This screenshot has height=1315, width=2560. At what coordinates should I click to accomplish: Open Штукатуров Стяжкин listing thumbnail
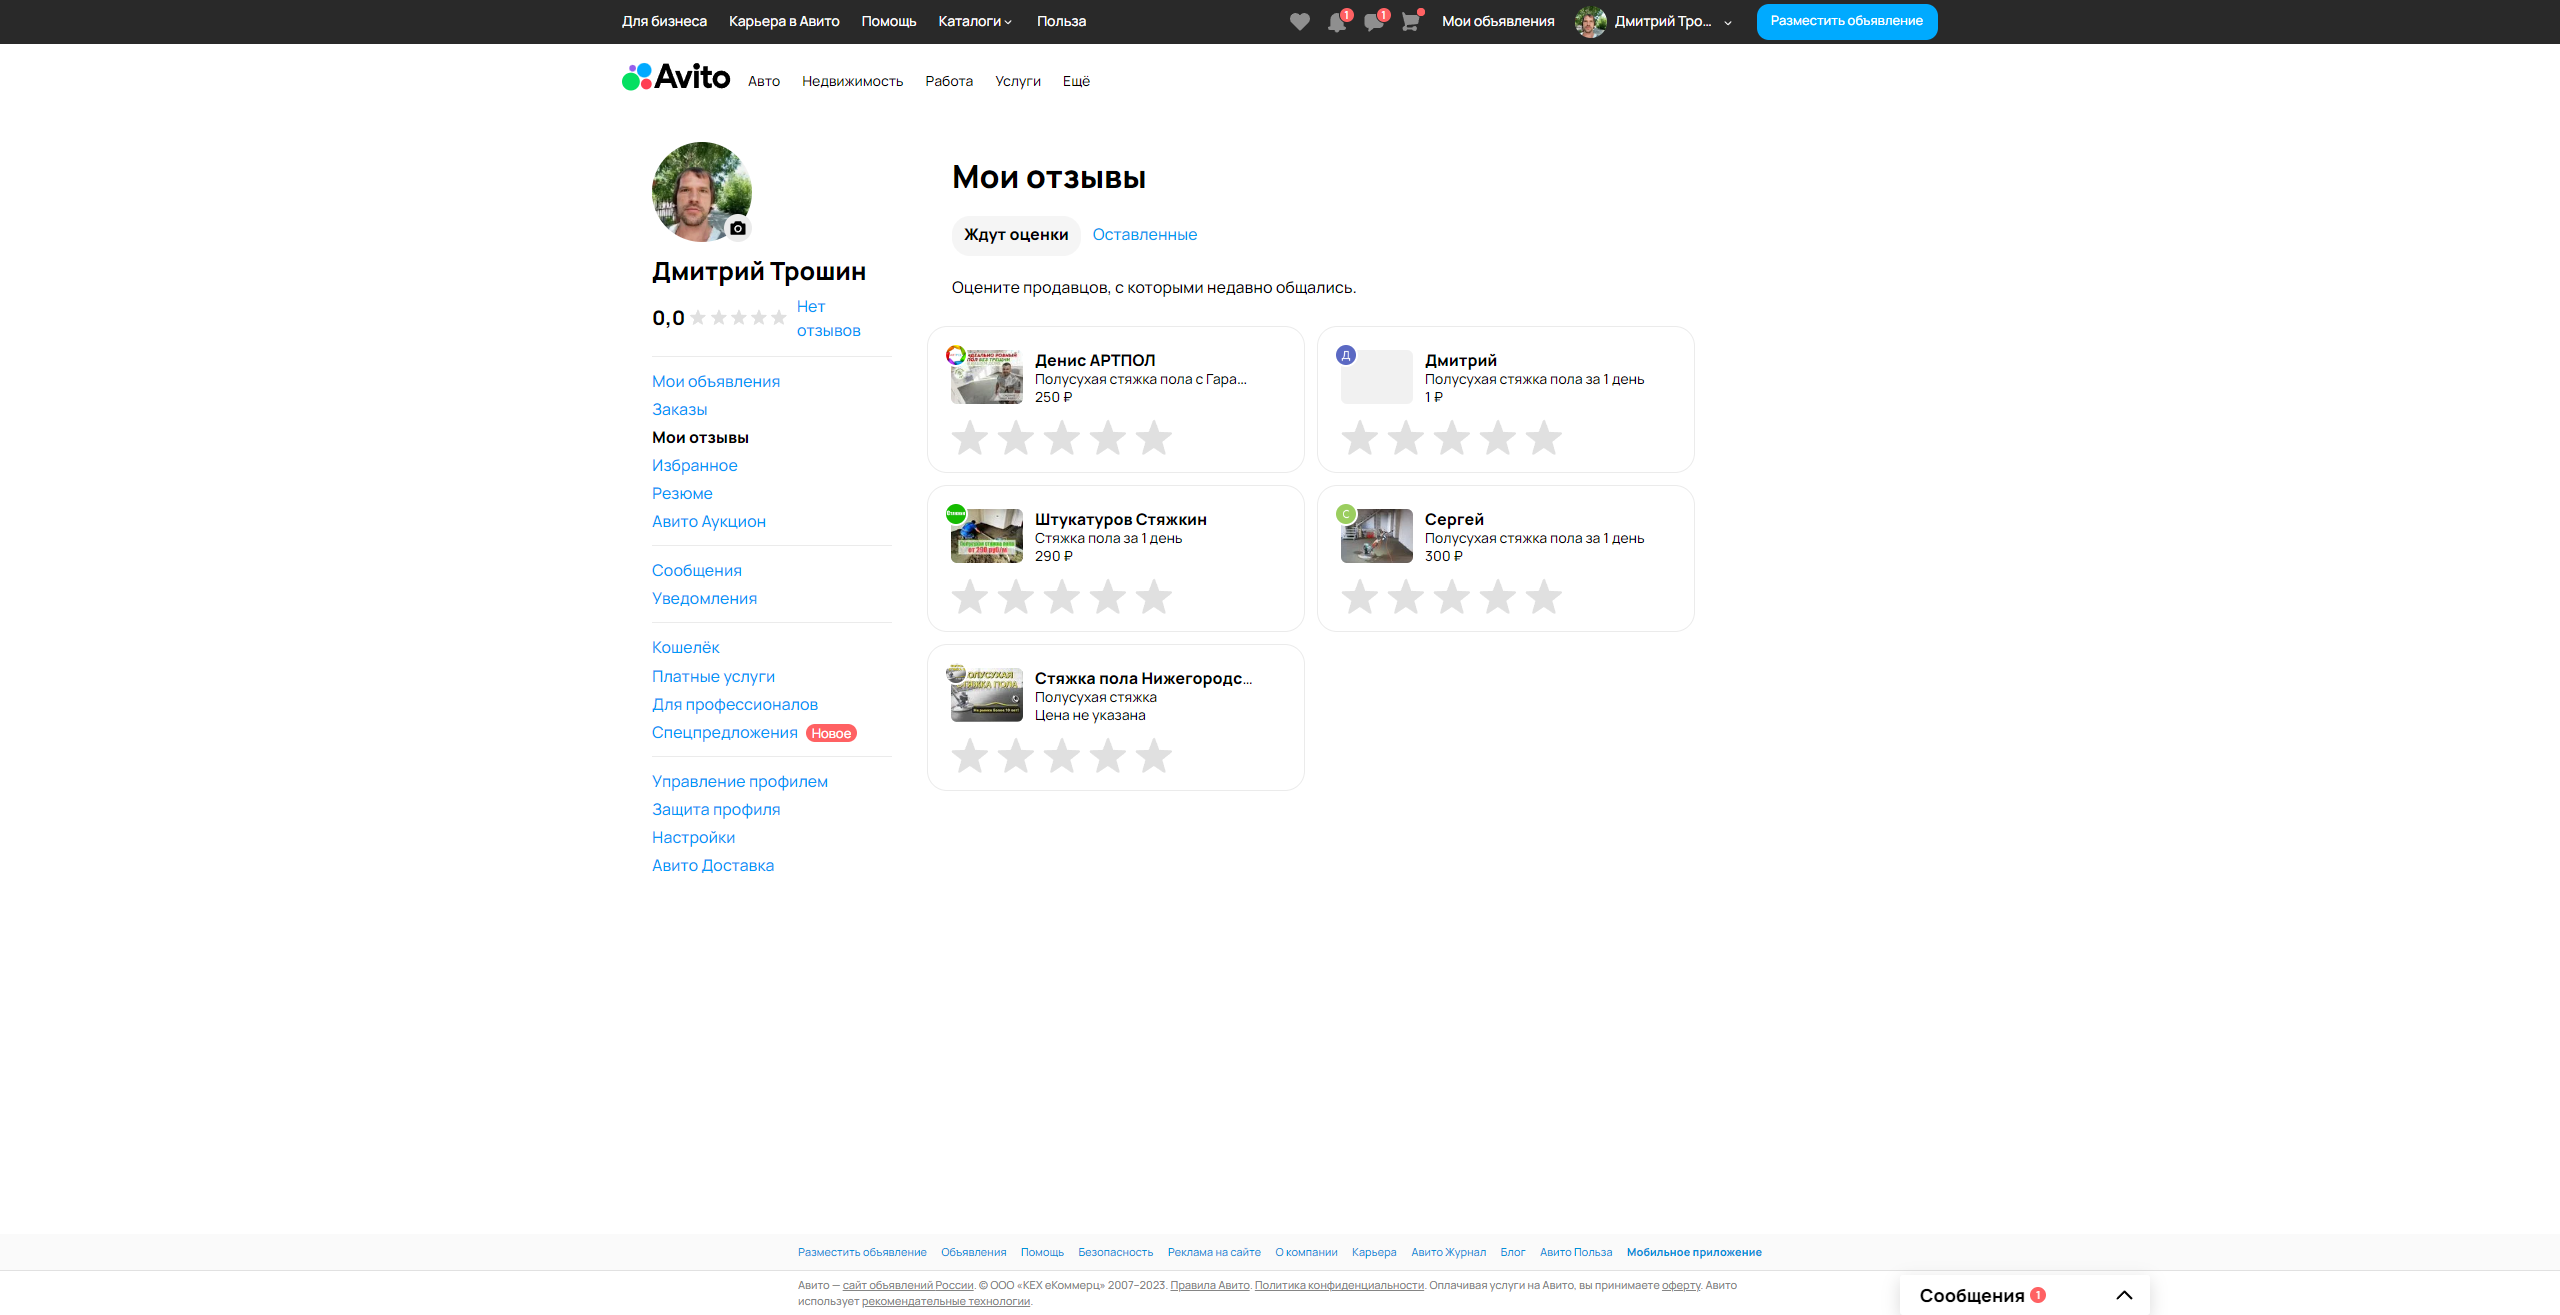click(987, 536)
